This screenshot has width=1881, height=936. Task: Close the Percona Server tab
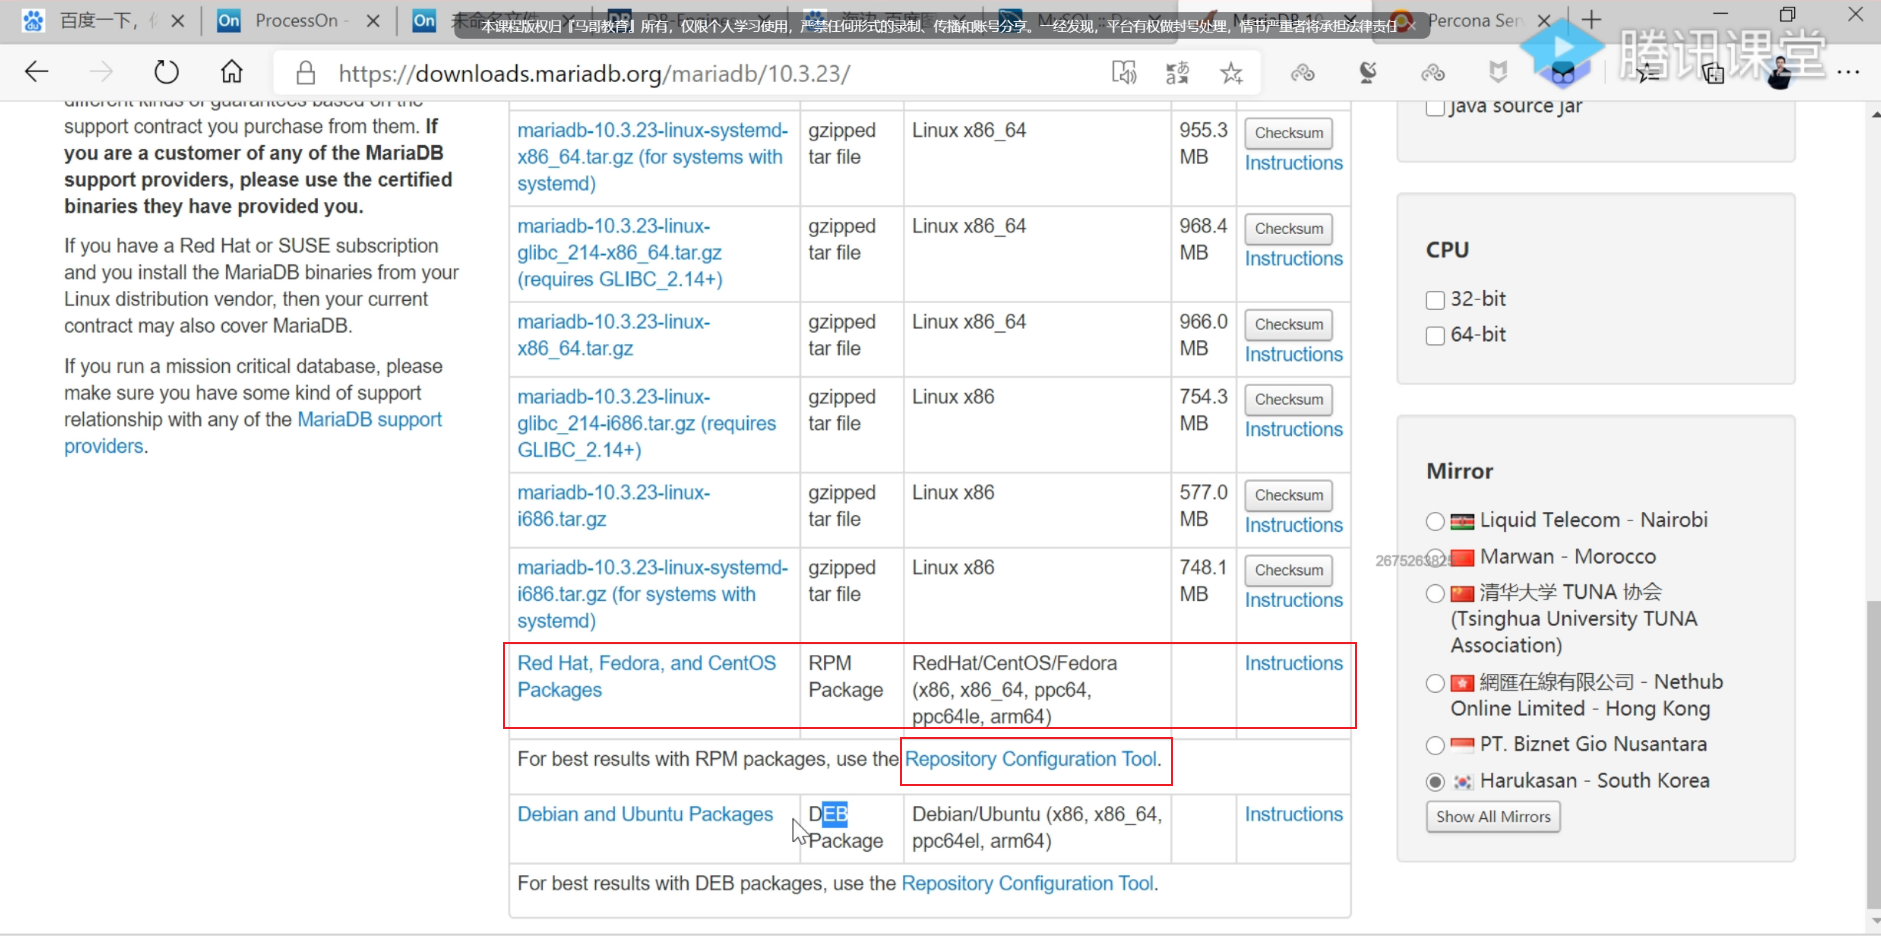(1544, 20)
